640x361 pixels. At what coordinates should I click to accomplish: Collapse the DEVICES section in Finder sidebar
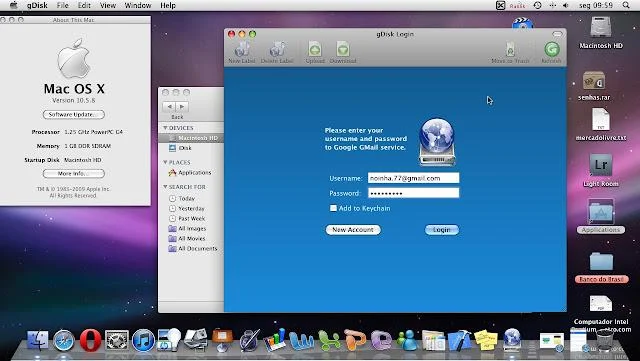tap(165, 128)
